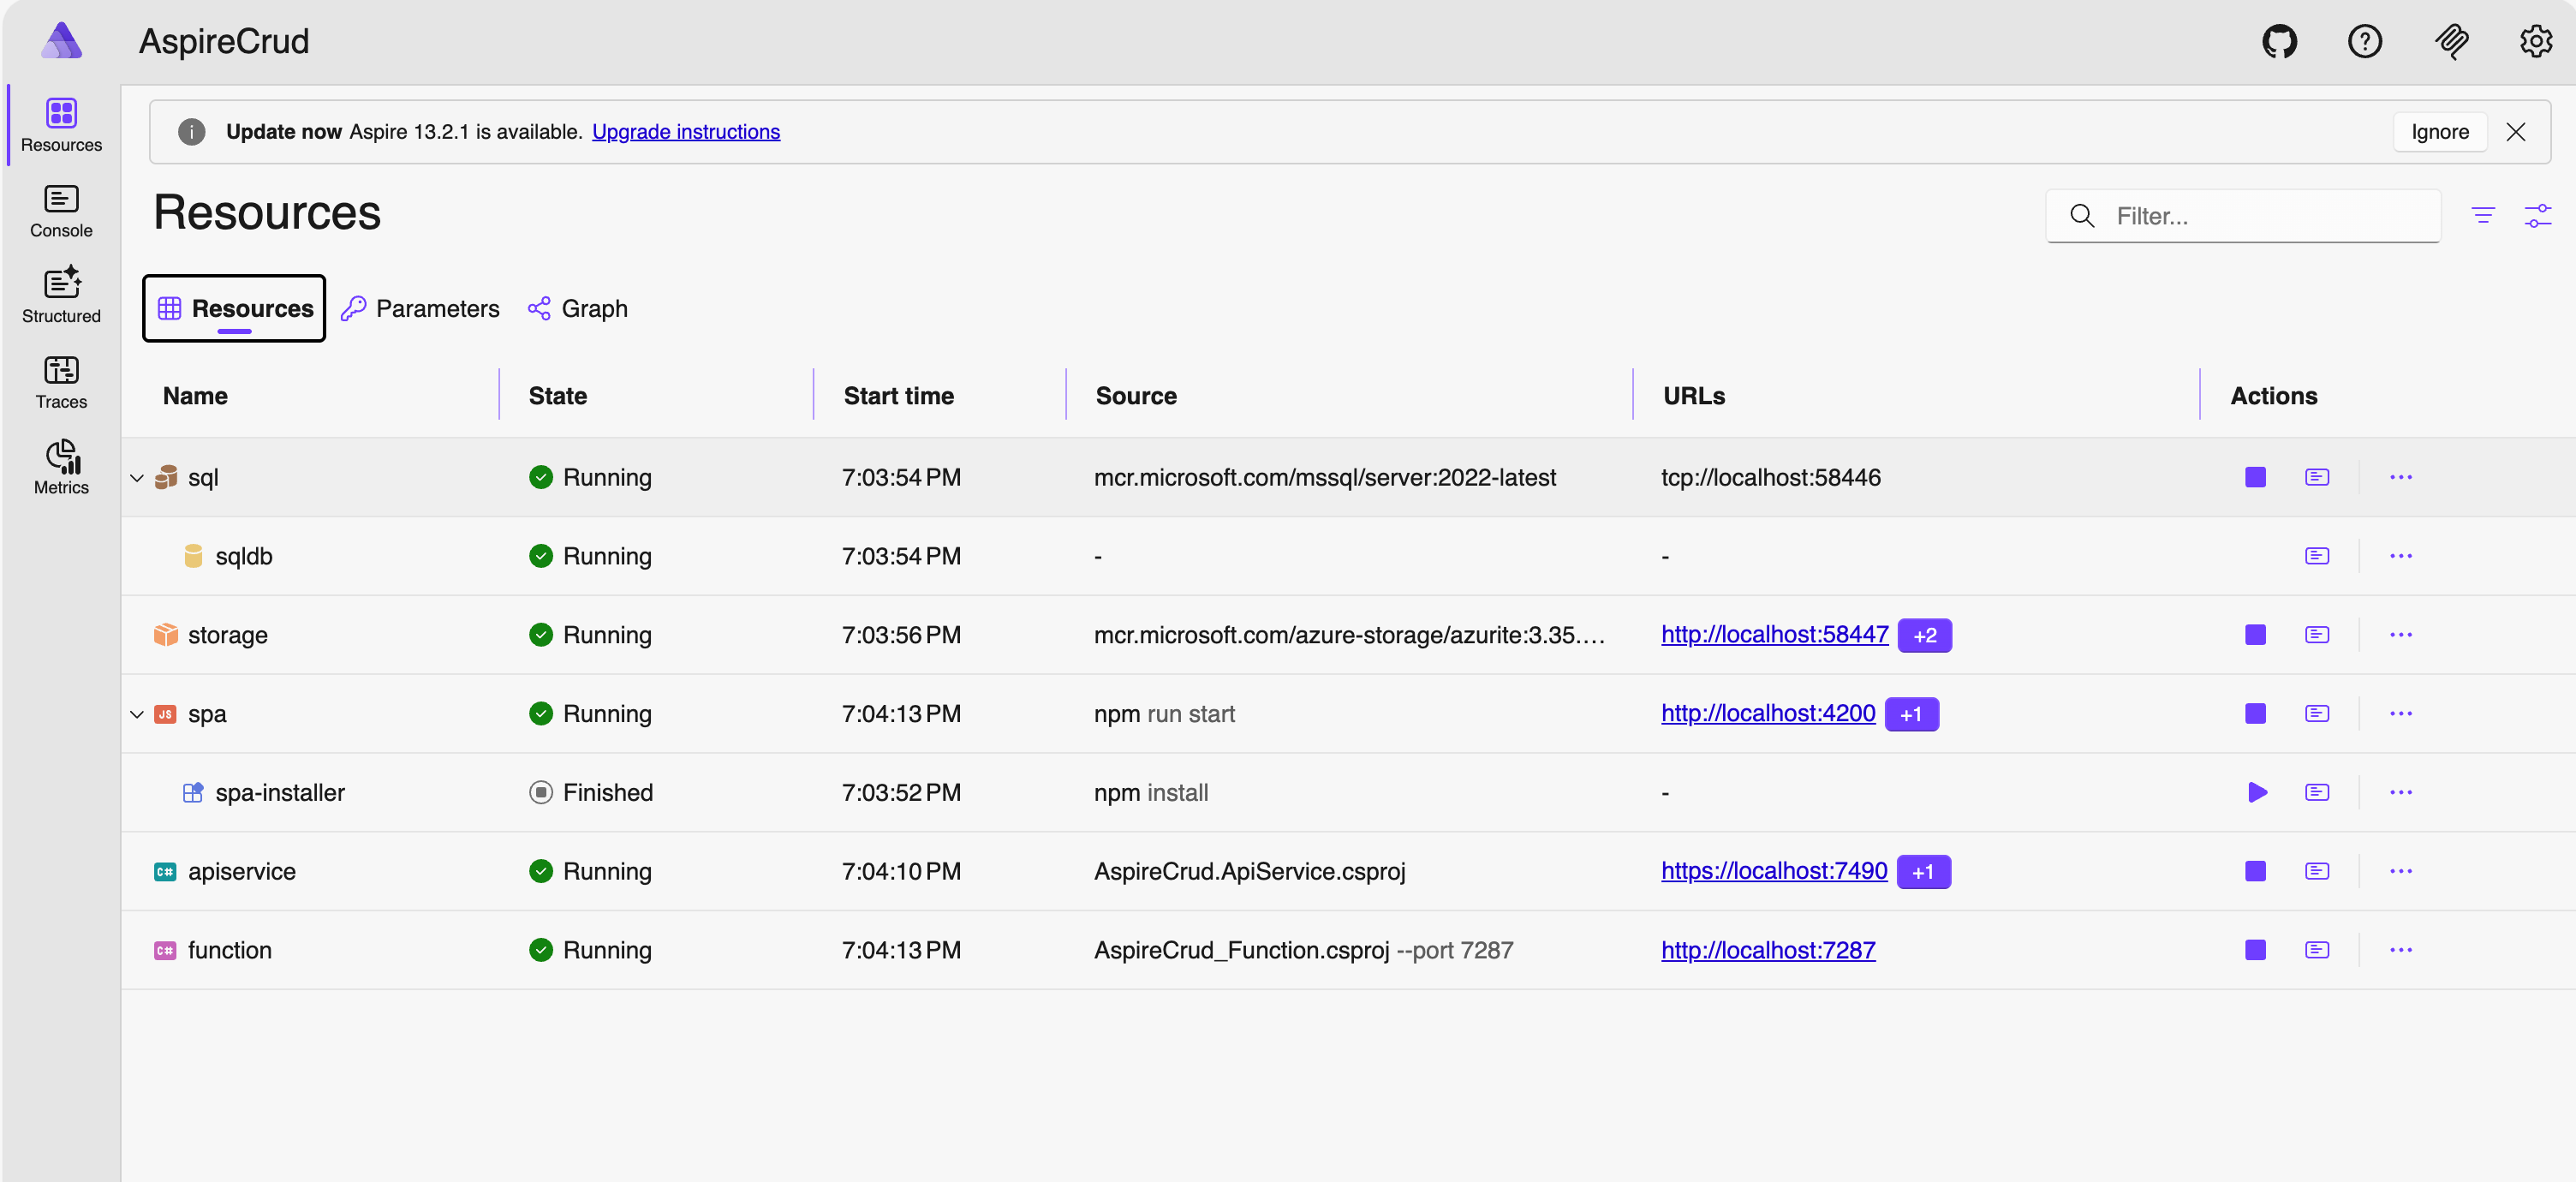Image resolution: width=2576 pixels, height=1182 pixels.
Task: Open Traces page in sidebar
Action: [61, 382]
